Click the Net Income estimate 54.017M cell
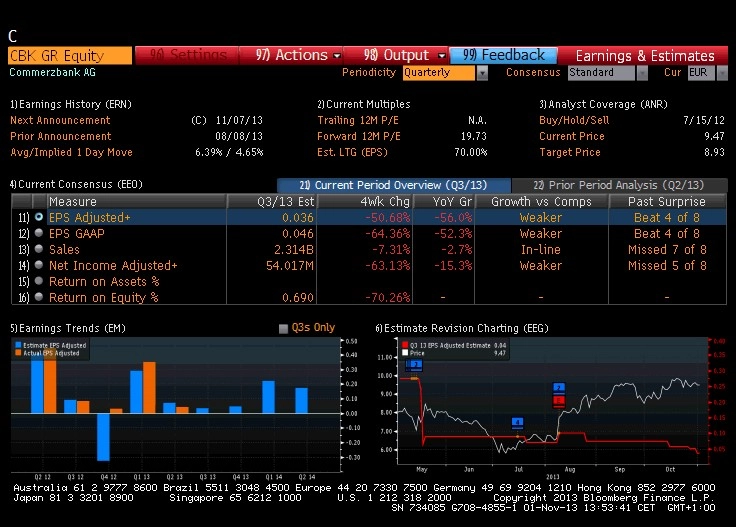The image size is (736, 527). pos(290,265)
